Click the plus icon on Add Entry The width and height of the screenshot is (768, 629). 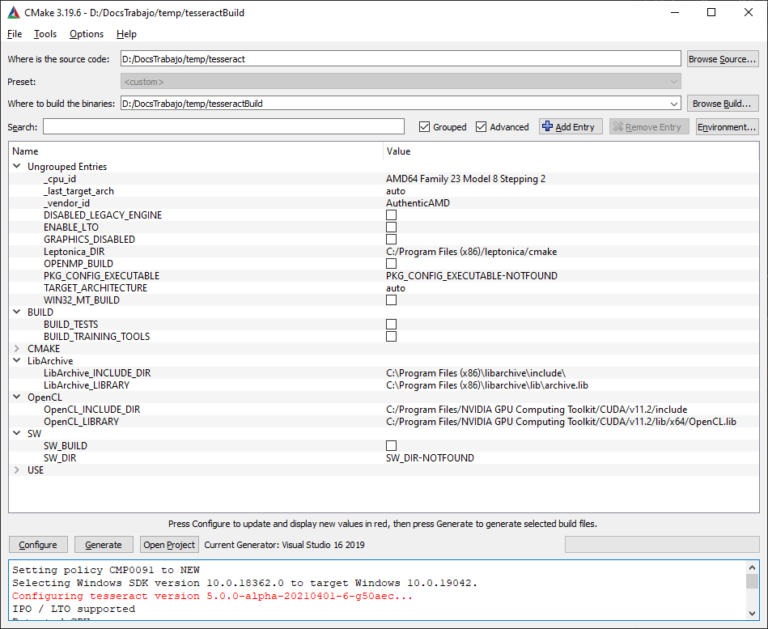pyautogui.click(x=547, y=126)
